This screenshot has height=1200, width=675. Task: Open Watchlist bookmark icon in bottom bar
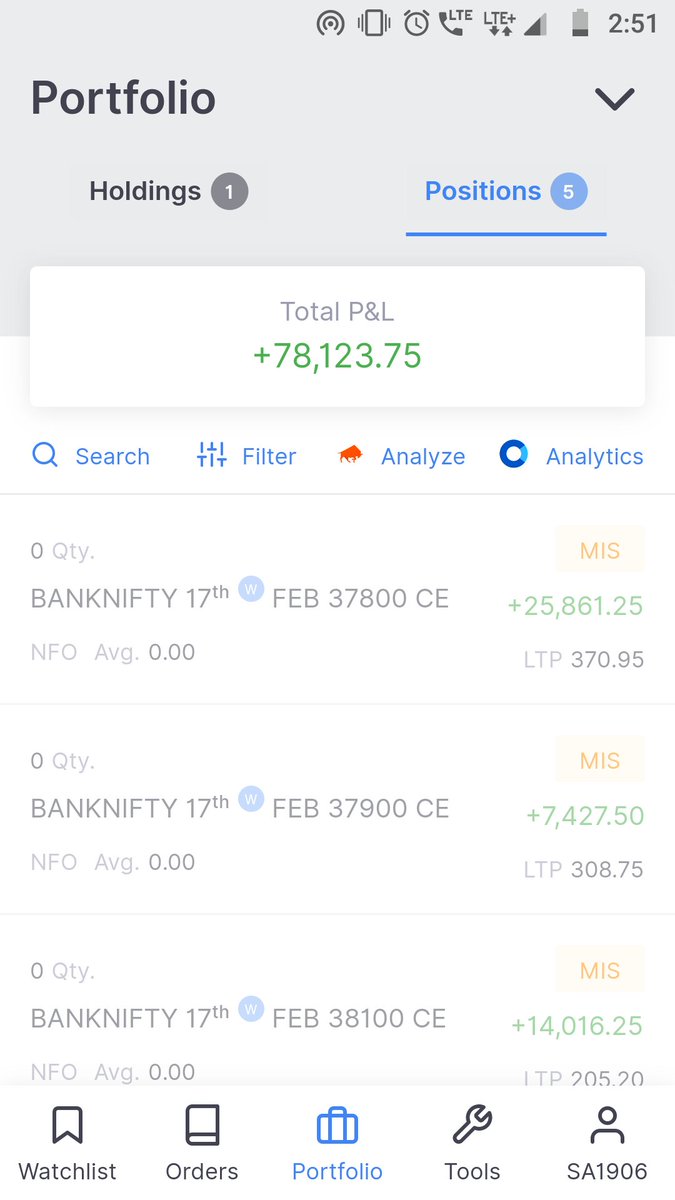pos(67,1125)
